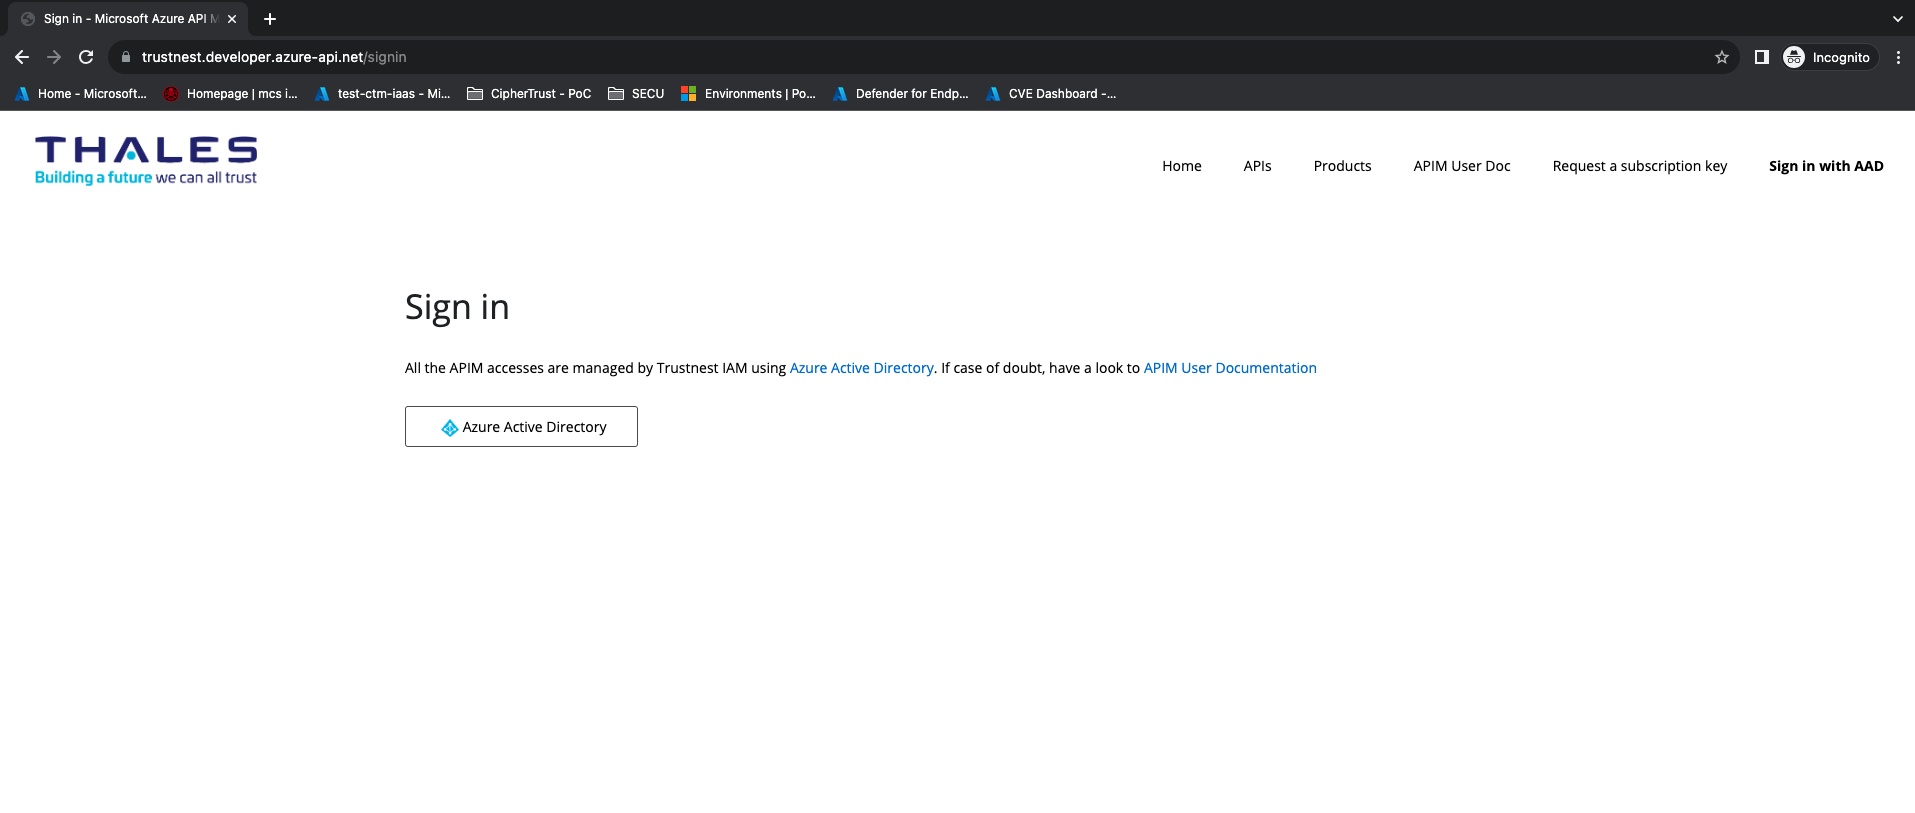The width and height of the screenshot is (1915, 813).
Task: Click the Thales logo
Action: tap(146, 161)
